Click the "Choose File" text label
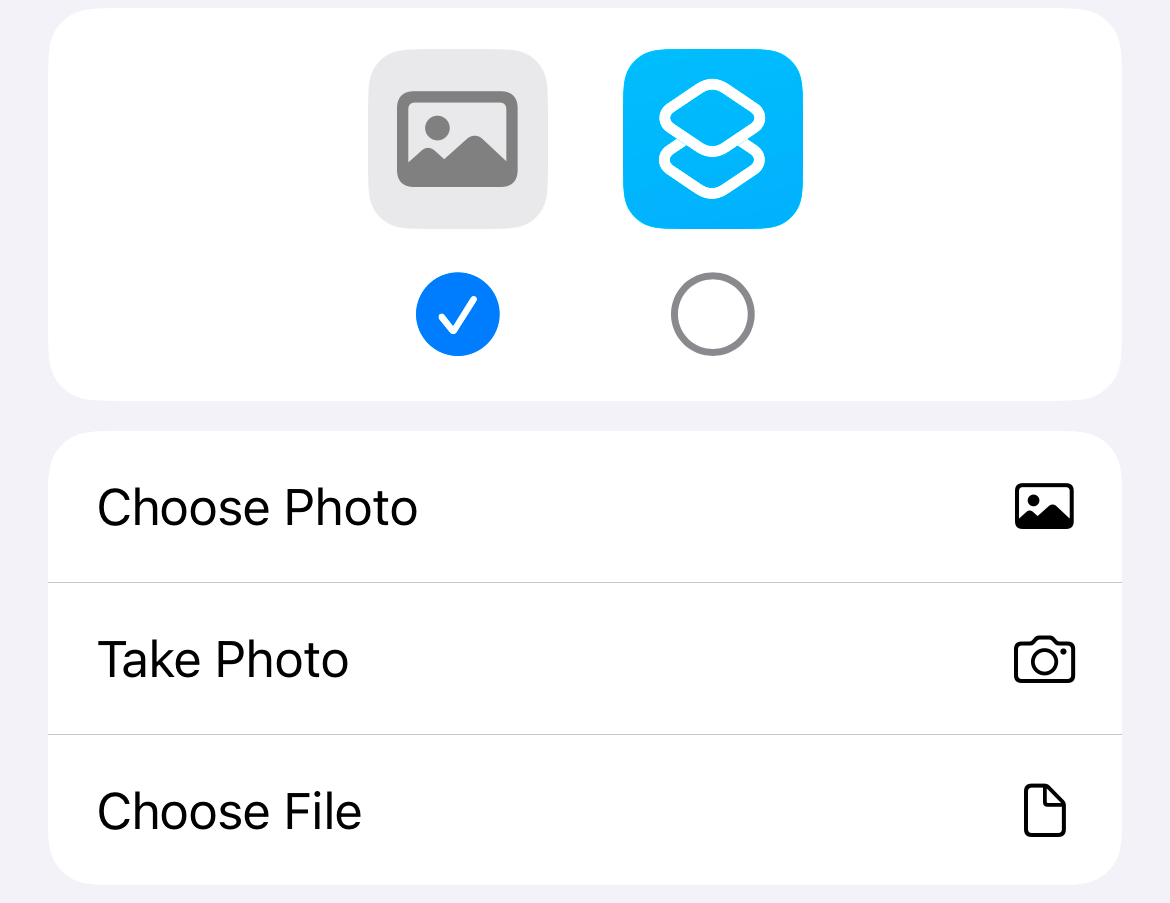 (229, 811)
